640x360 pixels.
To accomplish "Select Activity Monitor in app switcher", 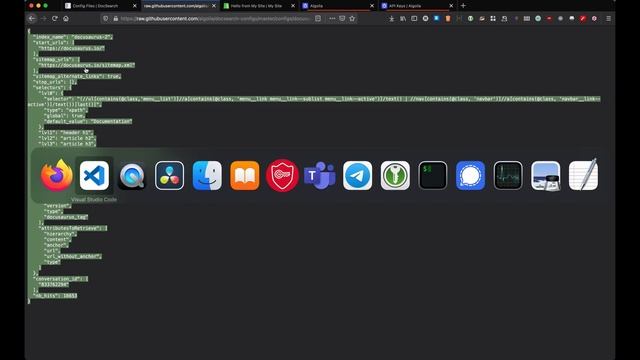I will point(508,176).
